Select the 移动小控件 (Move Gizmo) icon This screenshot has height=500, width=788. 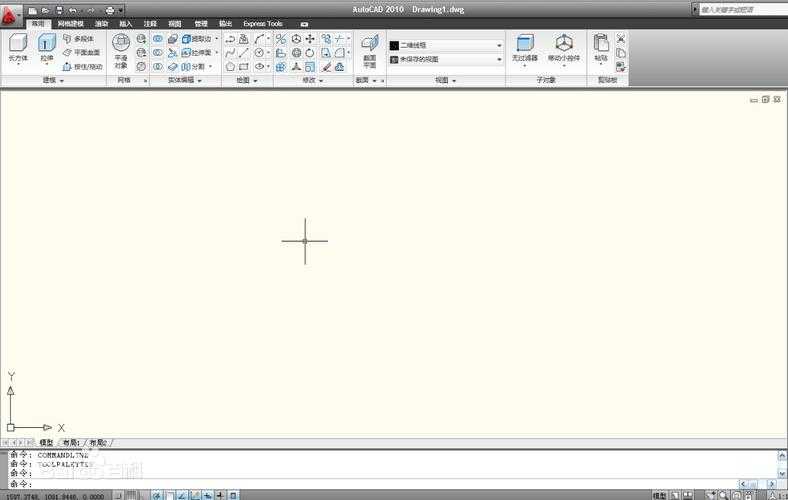[564, 44]
